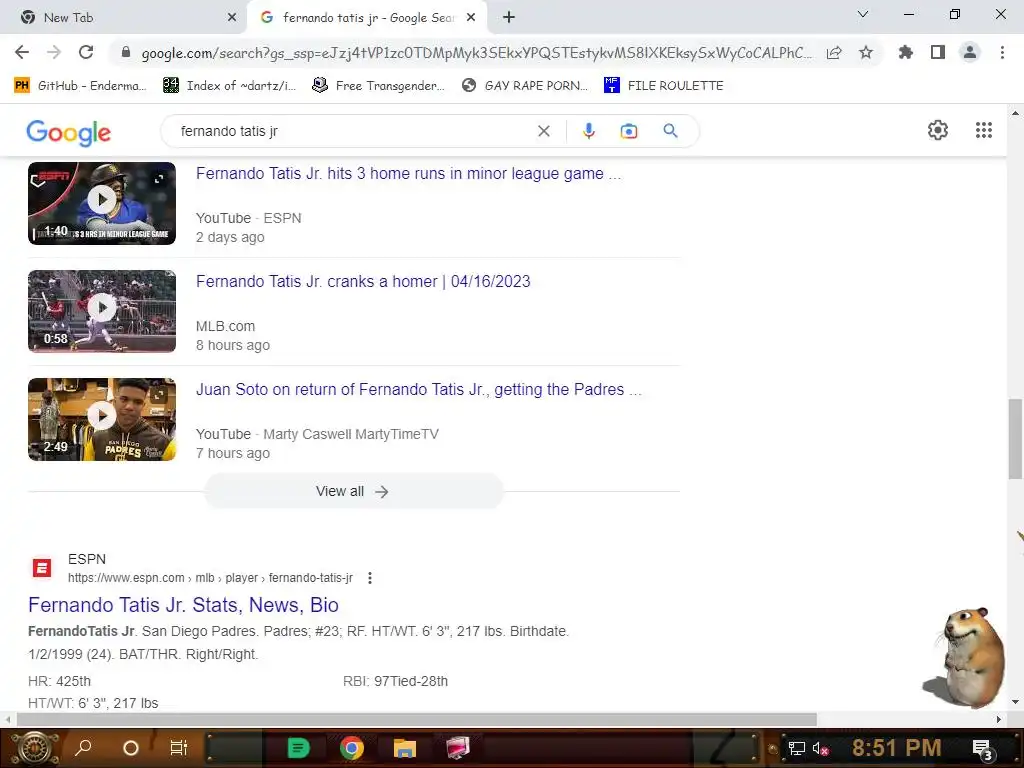Bookmark this page with the star icon
Viewport: 1024px width, 768px height.
(x=866, y=52)
